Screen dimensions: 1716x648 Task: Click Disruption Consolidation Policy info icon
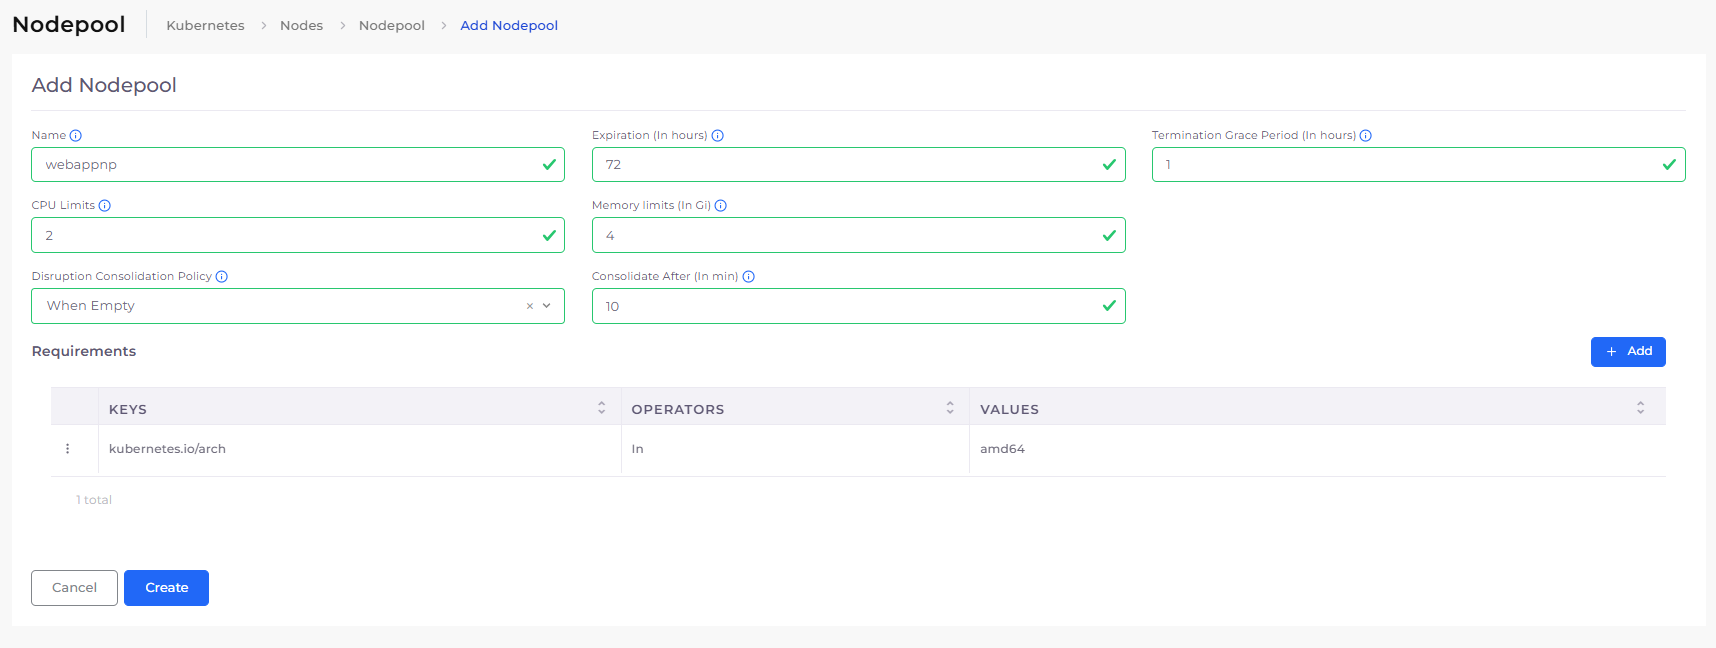222,277
